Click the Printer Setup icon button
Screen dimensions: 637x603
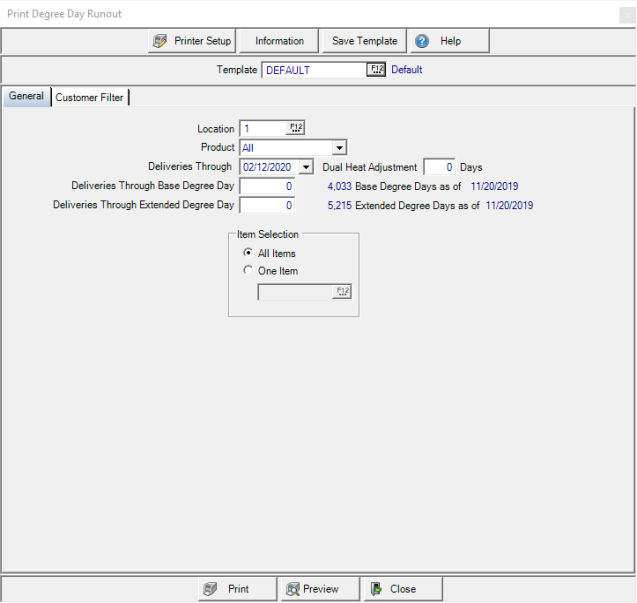pos(160,41)
